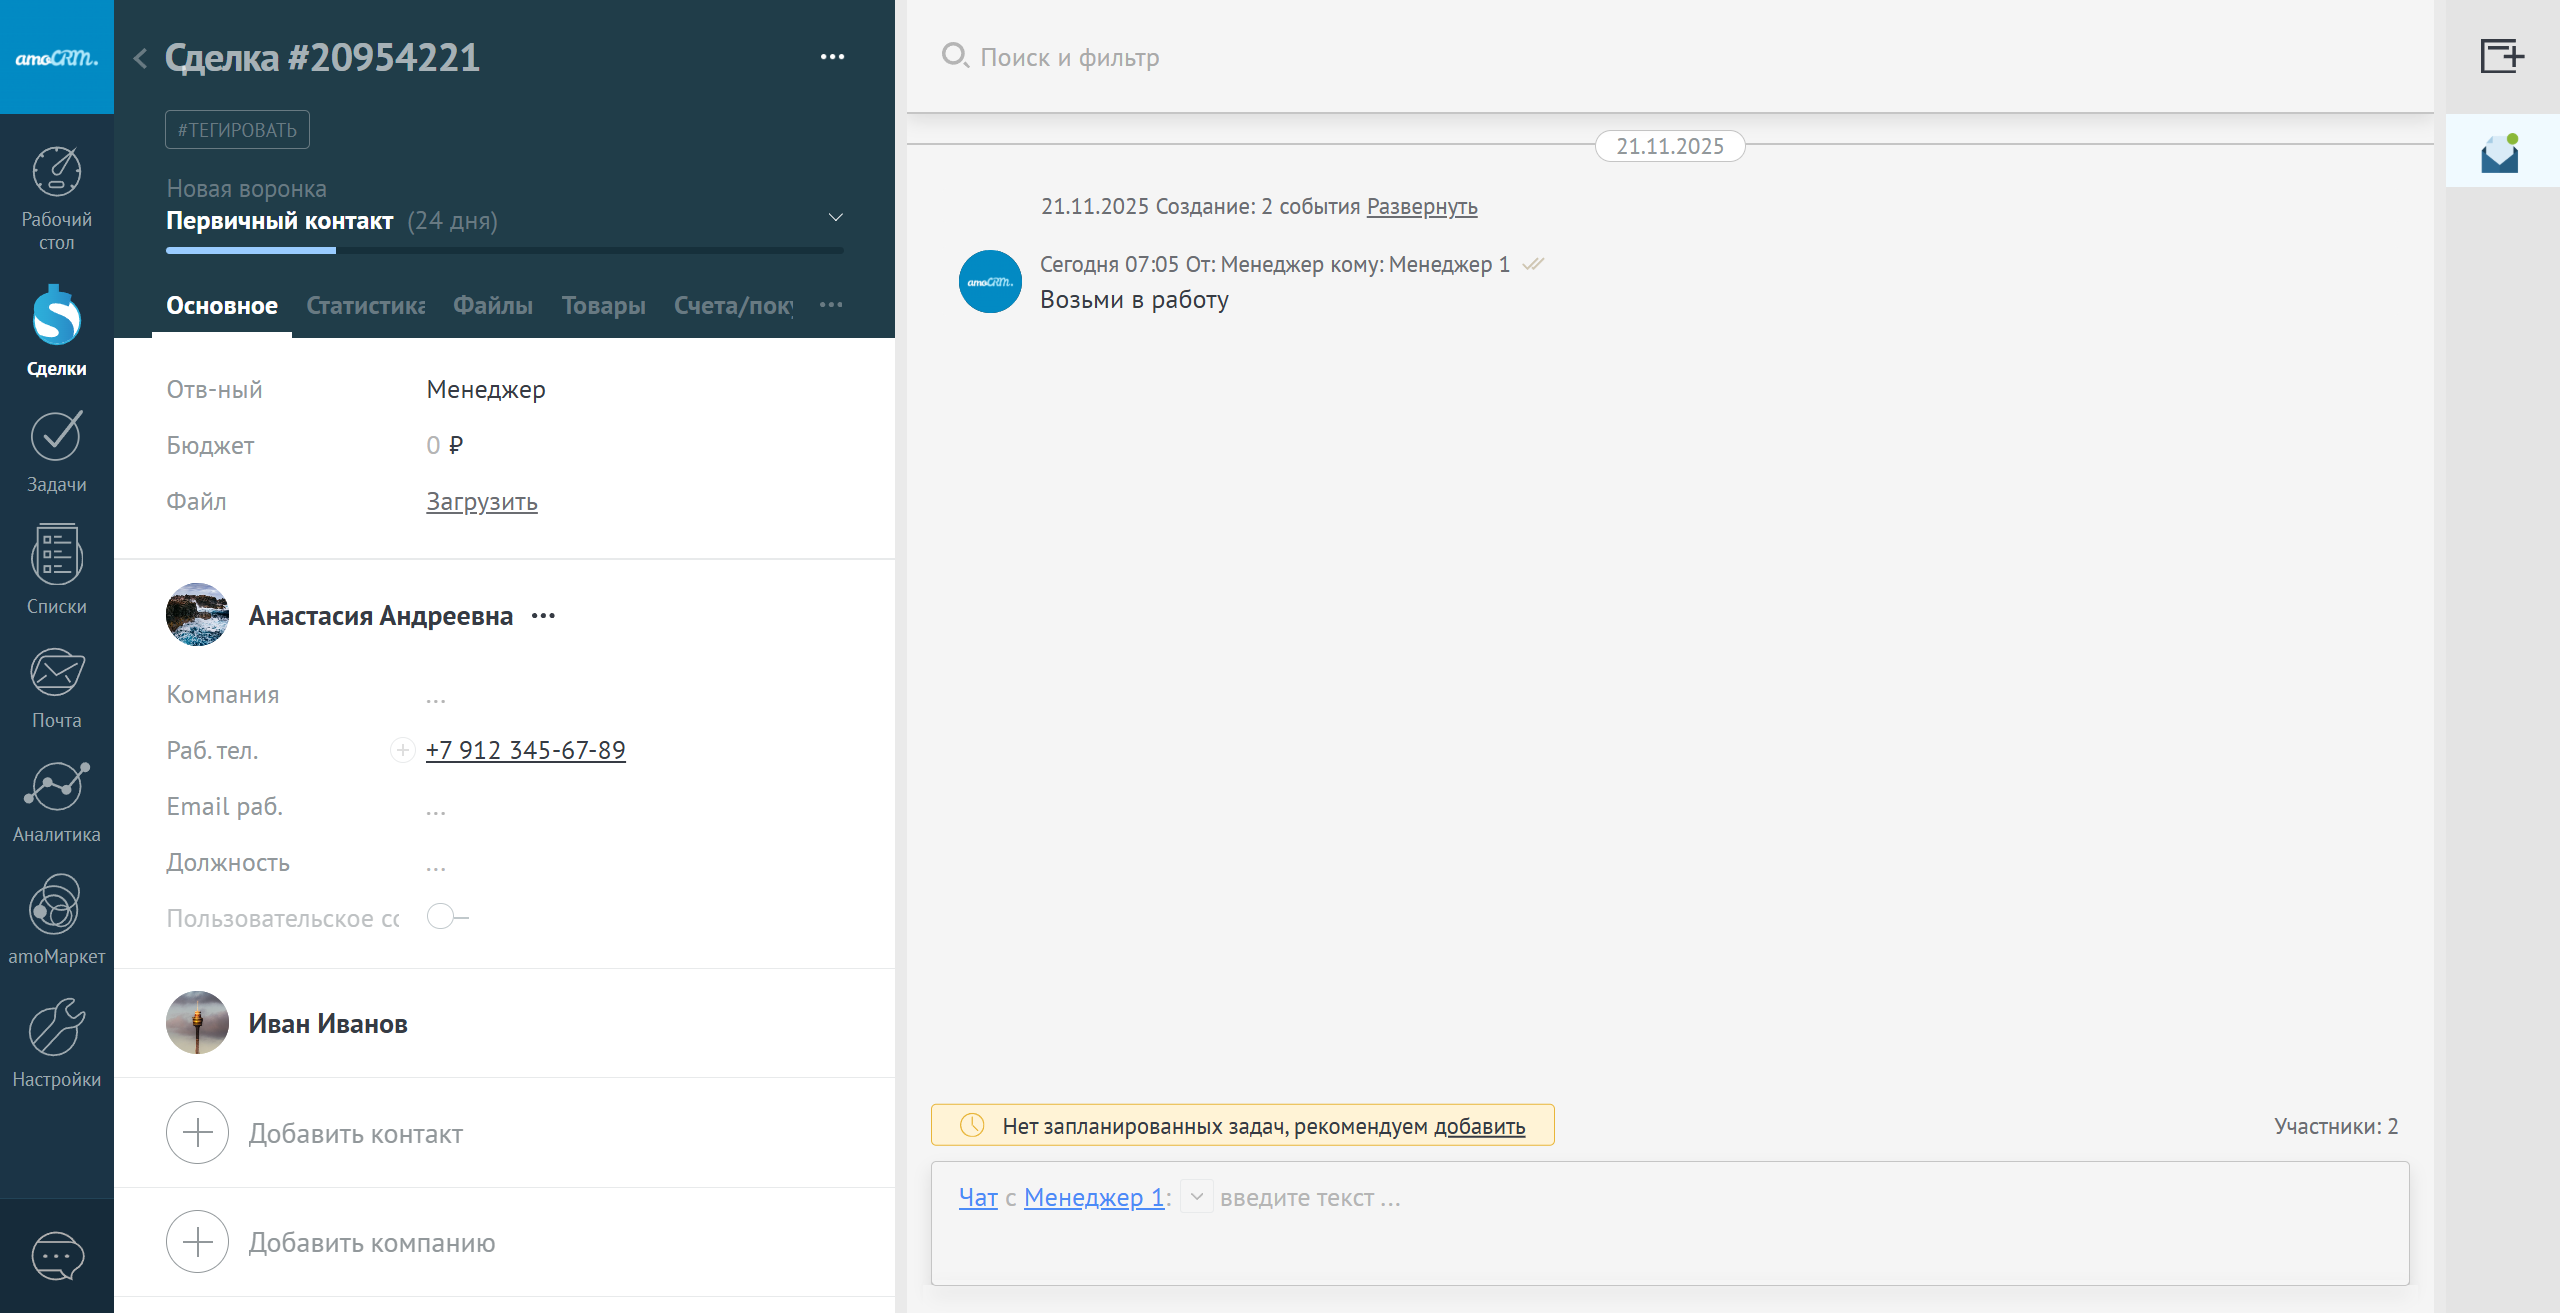Click the pipeline stage progress bar

click(x=504, y=250)
